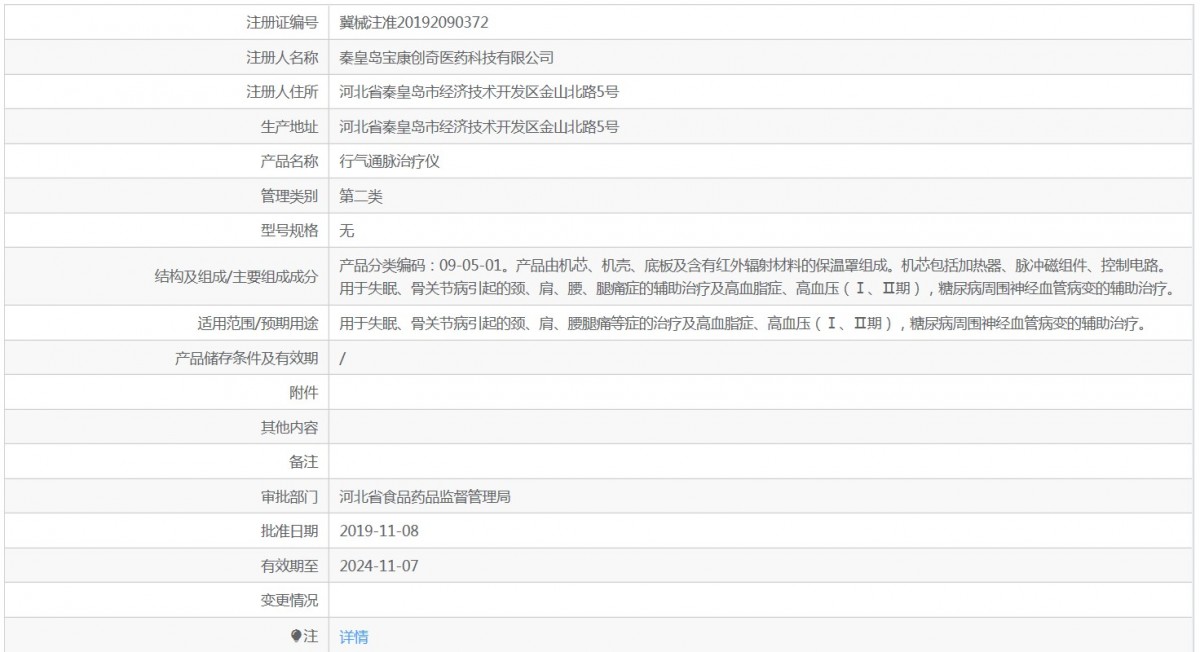Click the 变更情况 label

tap(289, 601)
